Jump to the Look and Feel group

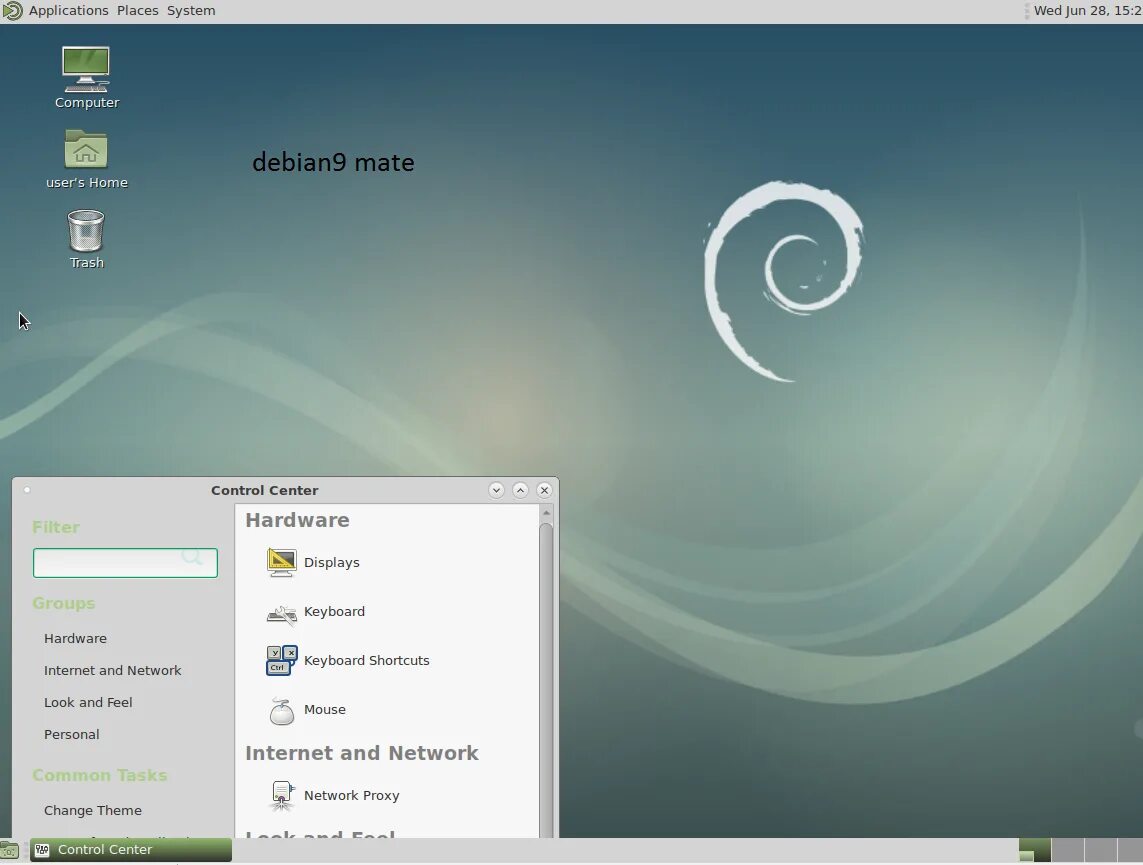88,703
